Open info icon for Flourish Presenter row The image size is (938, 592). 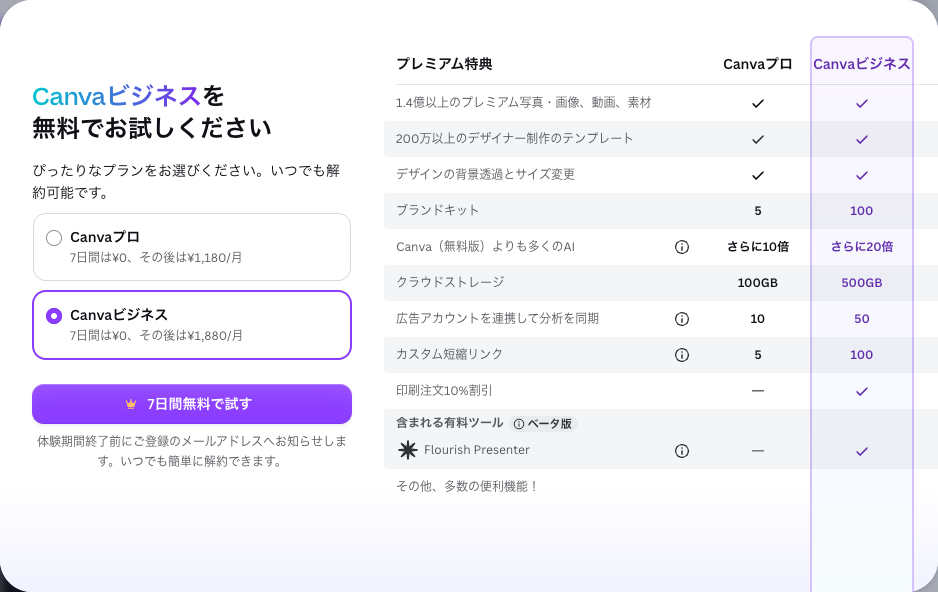click(x=682, y=451)
